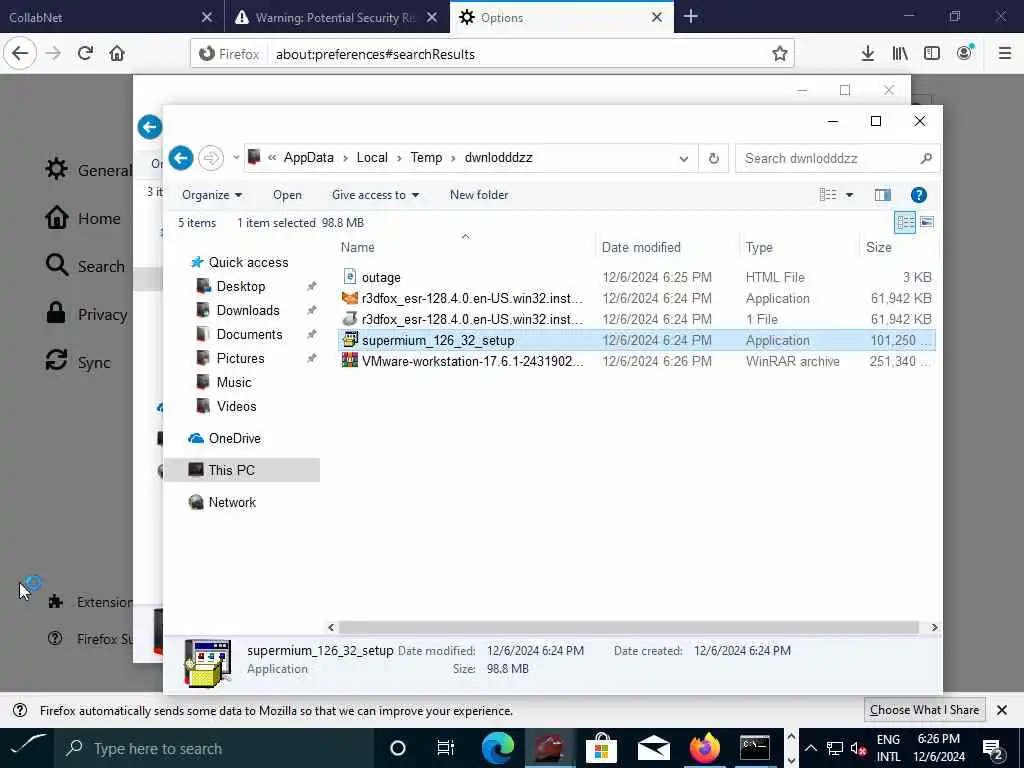
Task: Sort files by Date modified column
Action: (x=641, y=248)
